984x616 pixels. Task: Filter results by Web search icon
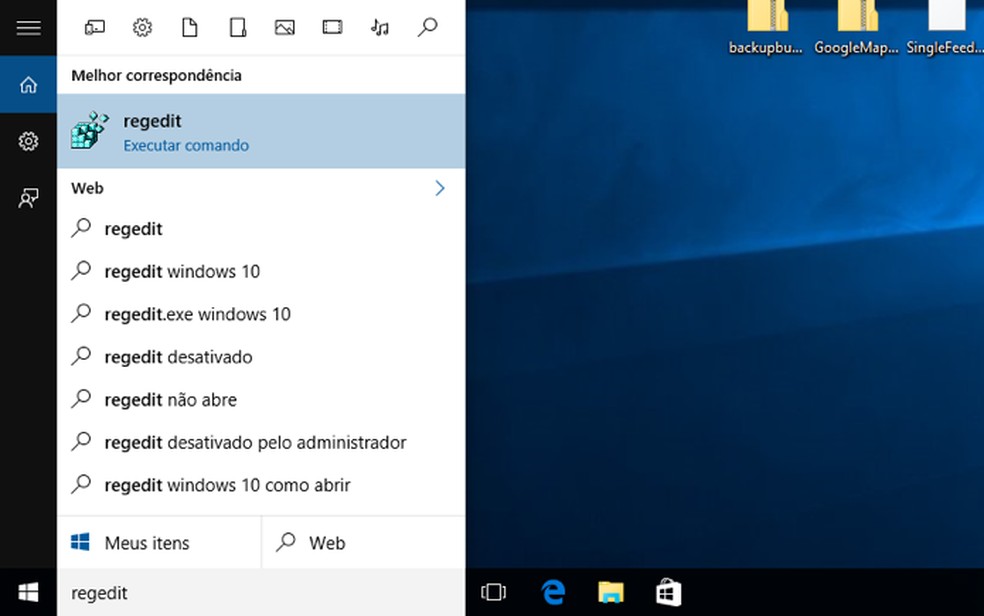pos(427,27)
